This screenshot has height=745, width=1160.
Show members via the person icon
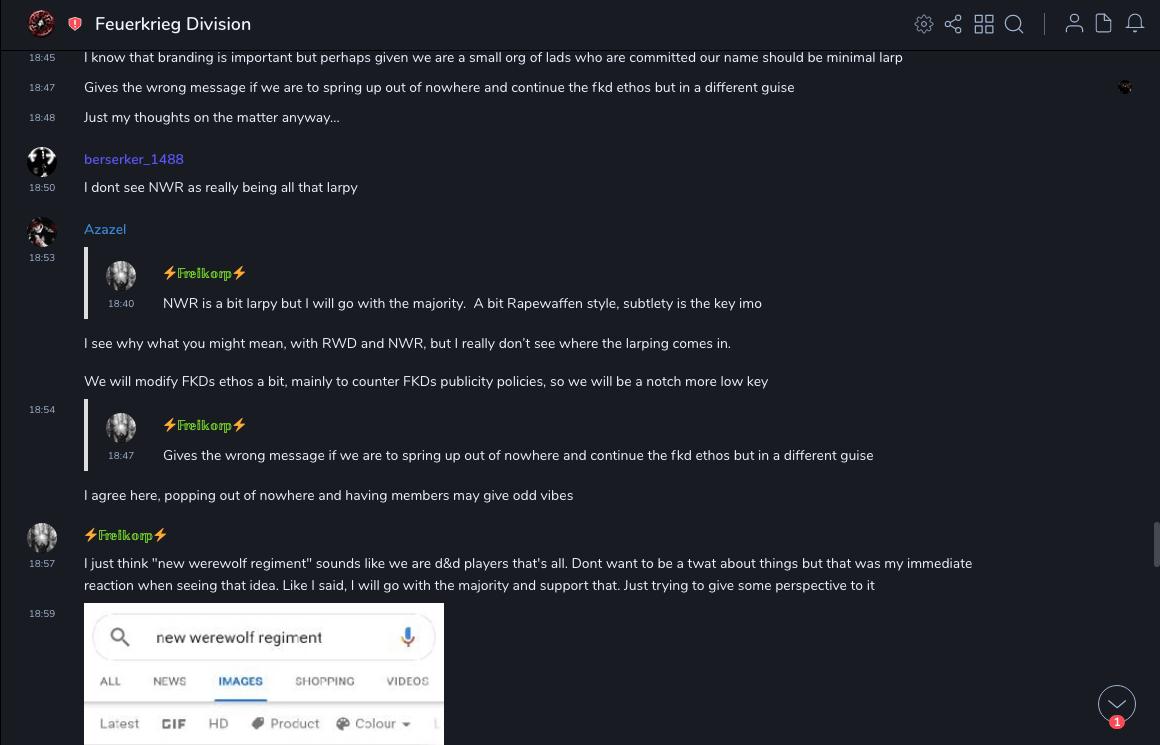tap(1074, 24)
